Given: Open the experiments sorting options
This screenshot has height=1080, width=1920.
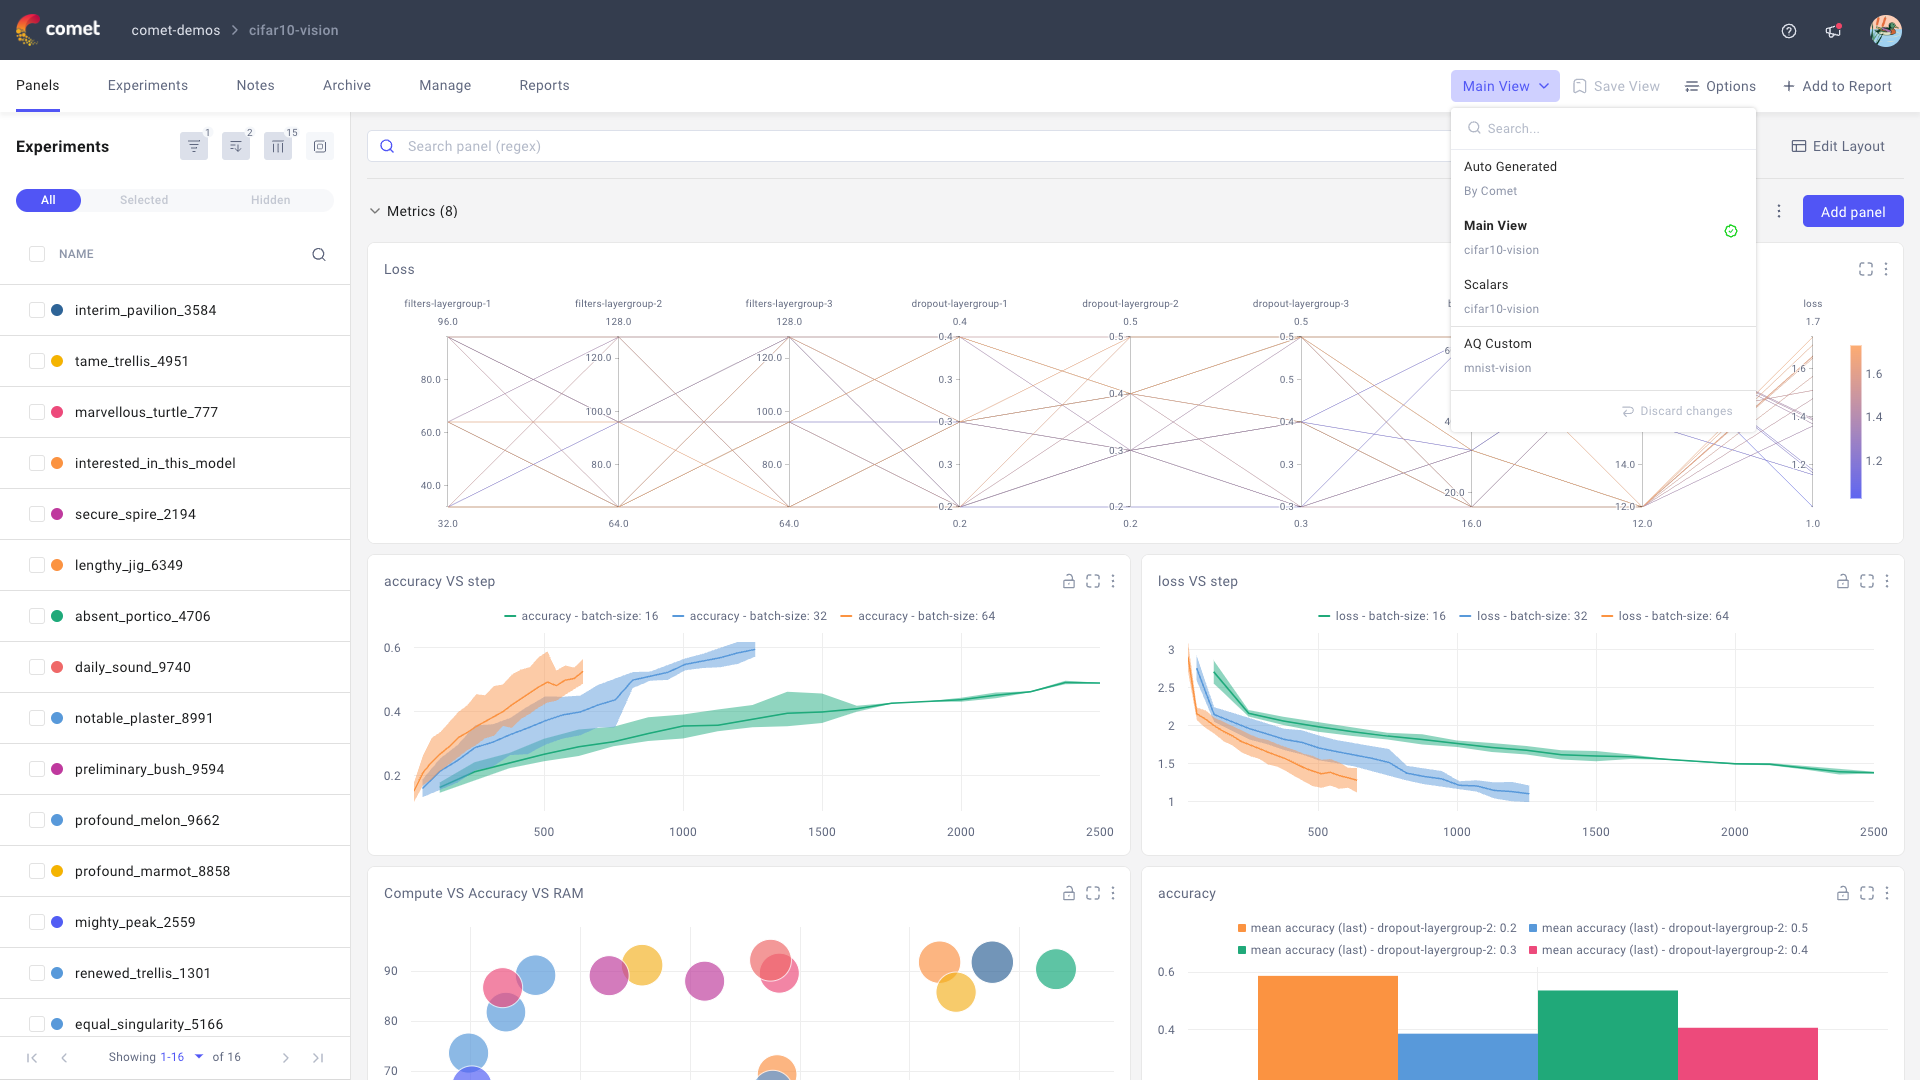Looking at the screenshot, I should (235, 146).
